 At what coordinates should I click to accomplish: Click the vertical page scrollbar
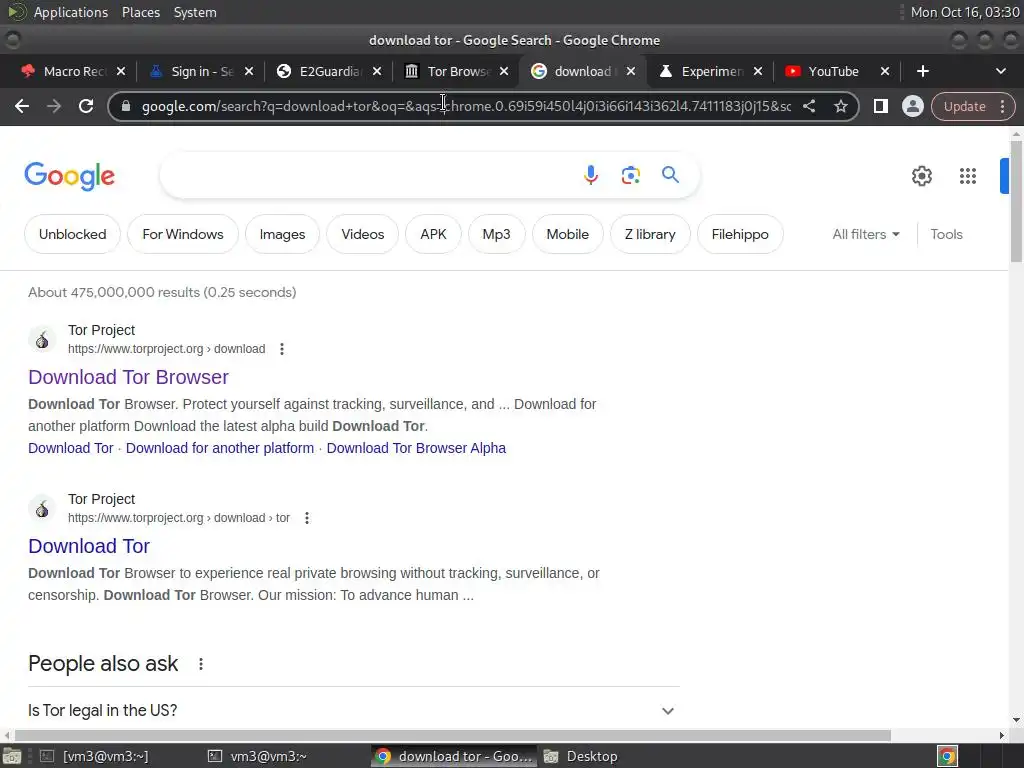(x=1016, y=200)
